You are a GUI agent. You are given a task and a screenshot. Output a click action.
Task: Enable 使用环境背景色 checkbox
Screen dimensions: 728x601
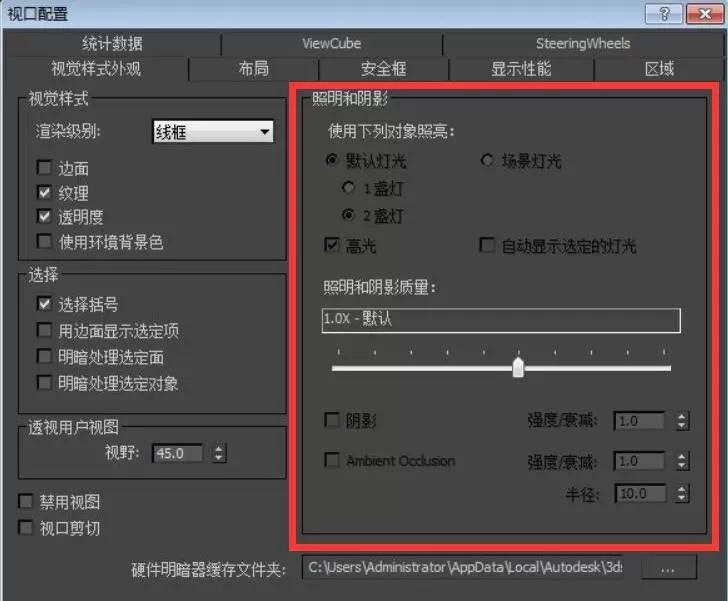(44, 242)
